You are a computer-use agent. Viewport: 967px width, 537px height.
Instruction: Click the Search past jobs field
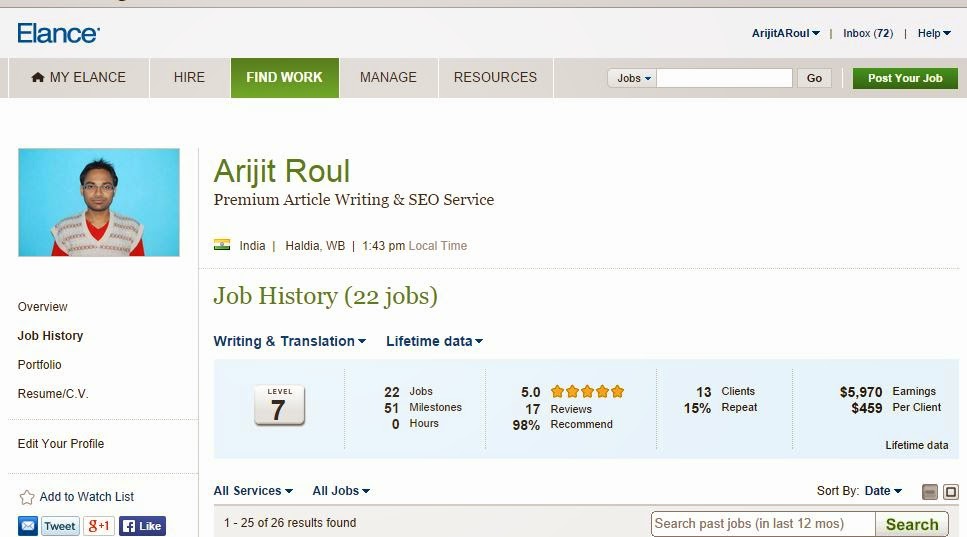pyautogui.click(x=762, y=524)
